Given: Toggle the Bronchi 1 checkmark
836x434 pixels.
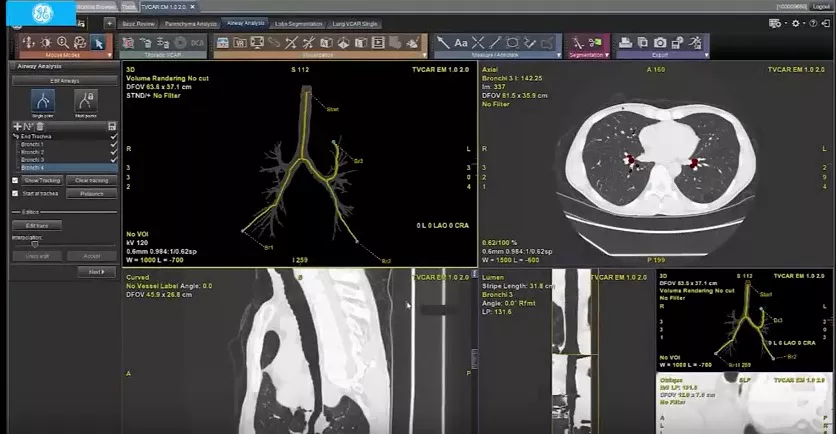Looking at the screenshot, I should (114, 144).
